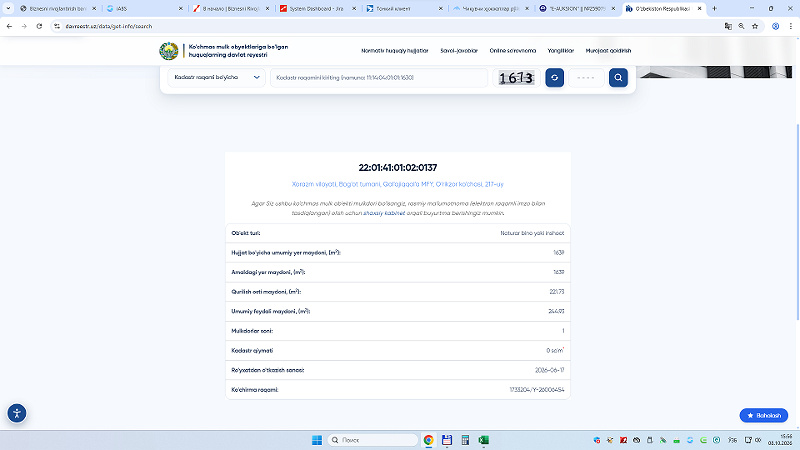Refresh the captcha image

click(x=554, y=78)
